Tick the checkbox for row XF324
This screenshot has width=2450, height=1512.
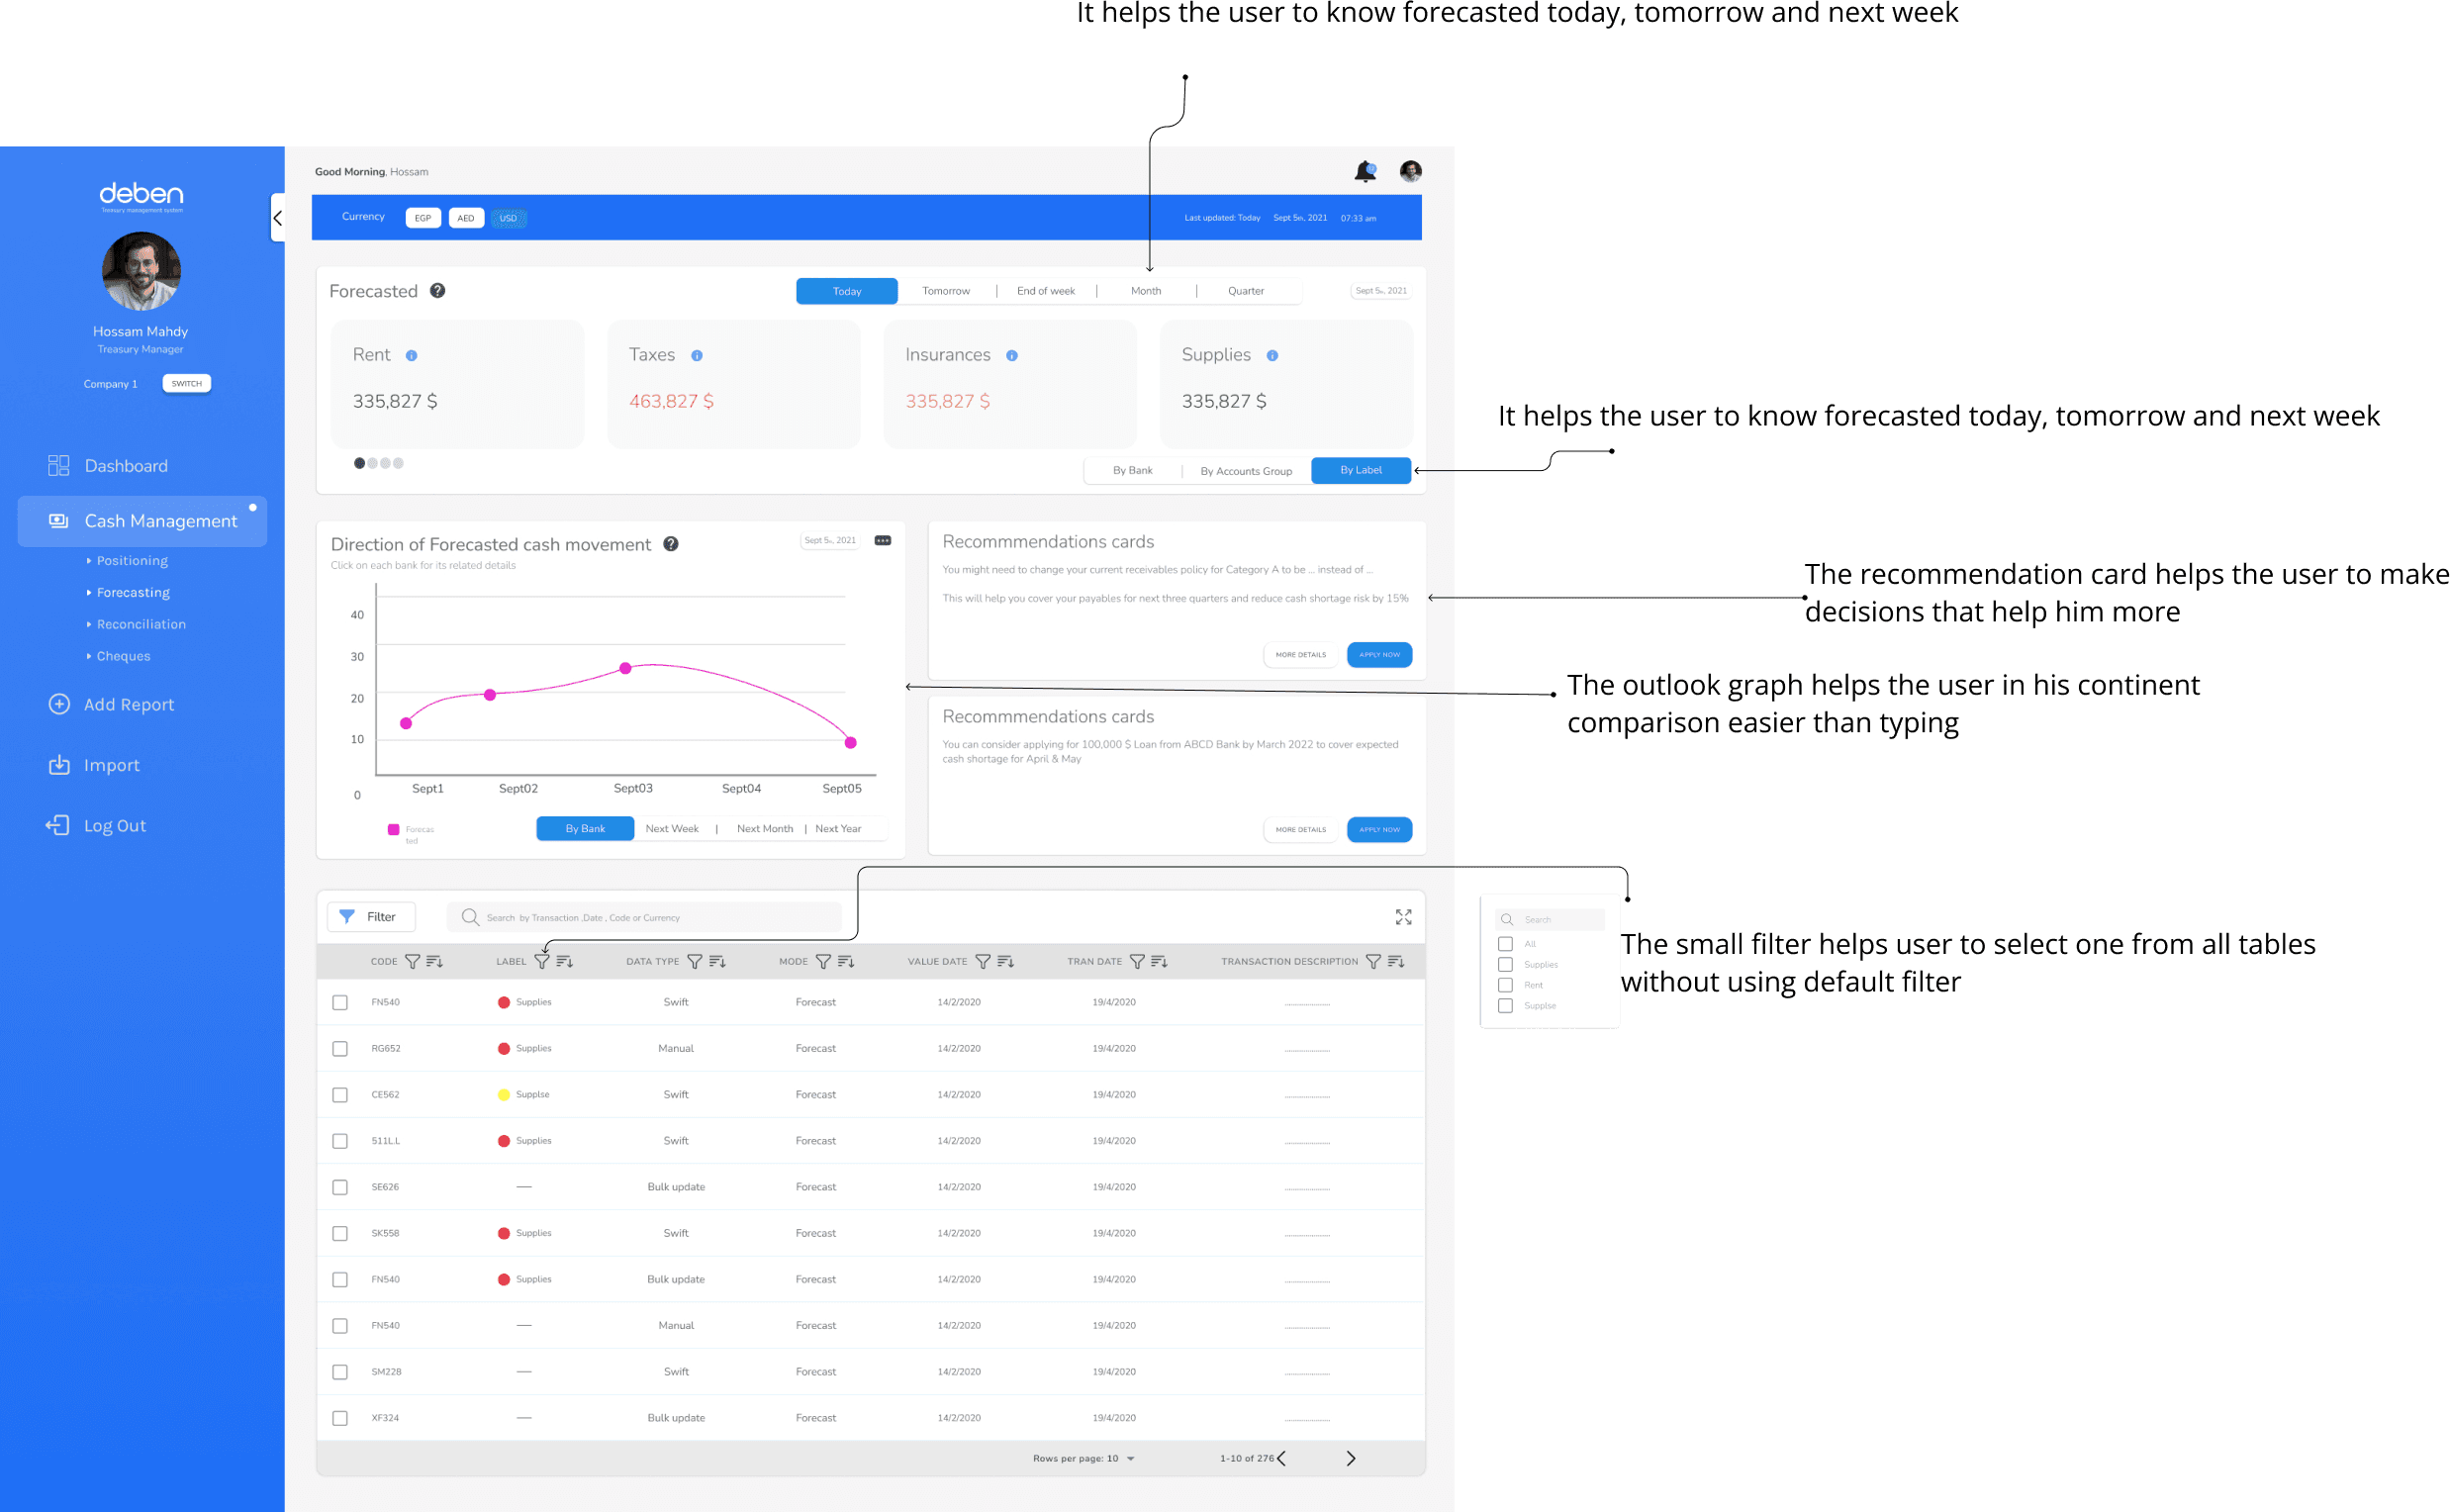[340, 1419]
